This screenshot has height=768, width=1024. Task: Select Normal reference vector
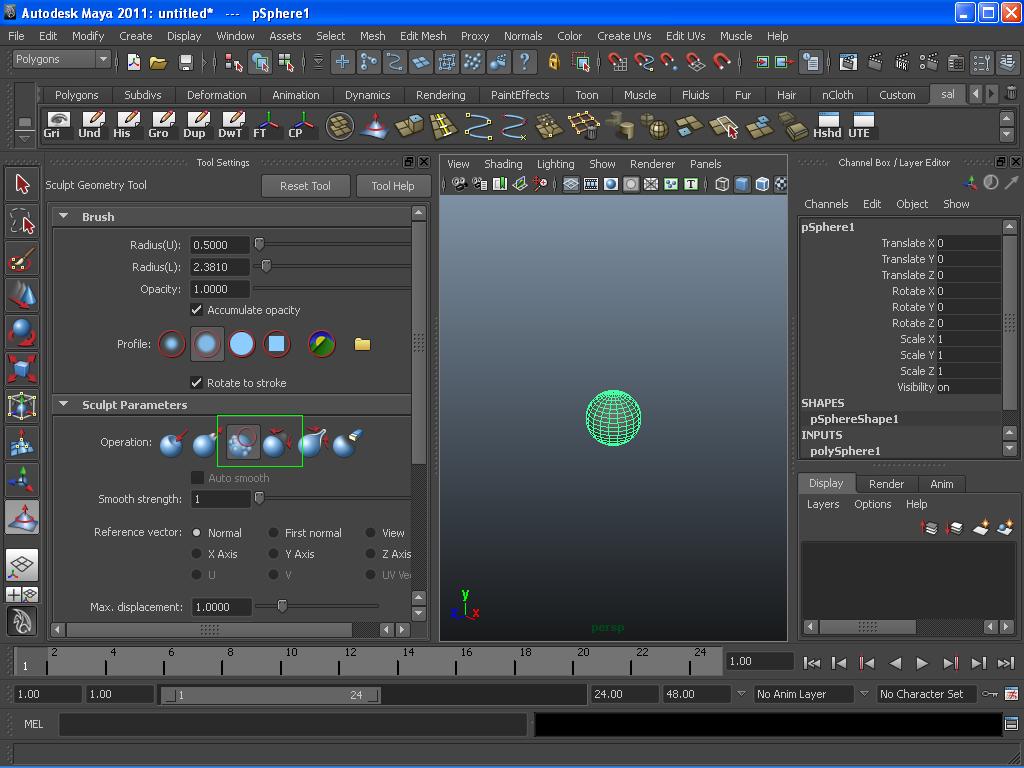197,533
